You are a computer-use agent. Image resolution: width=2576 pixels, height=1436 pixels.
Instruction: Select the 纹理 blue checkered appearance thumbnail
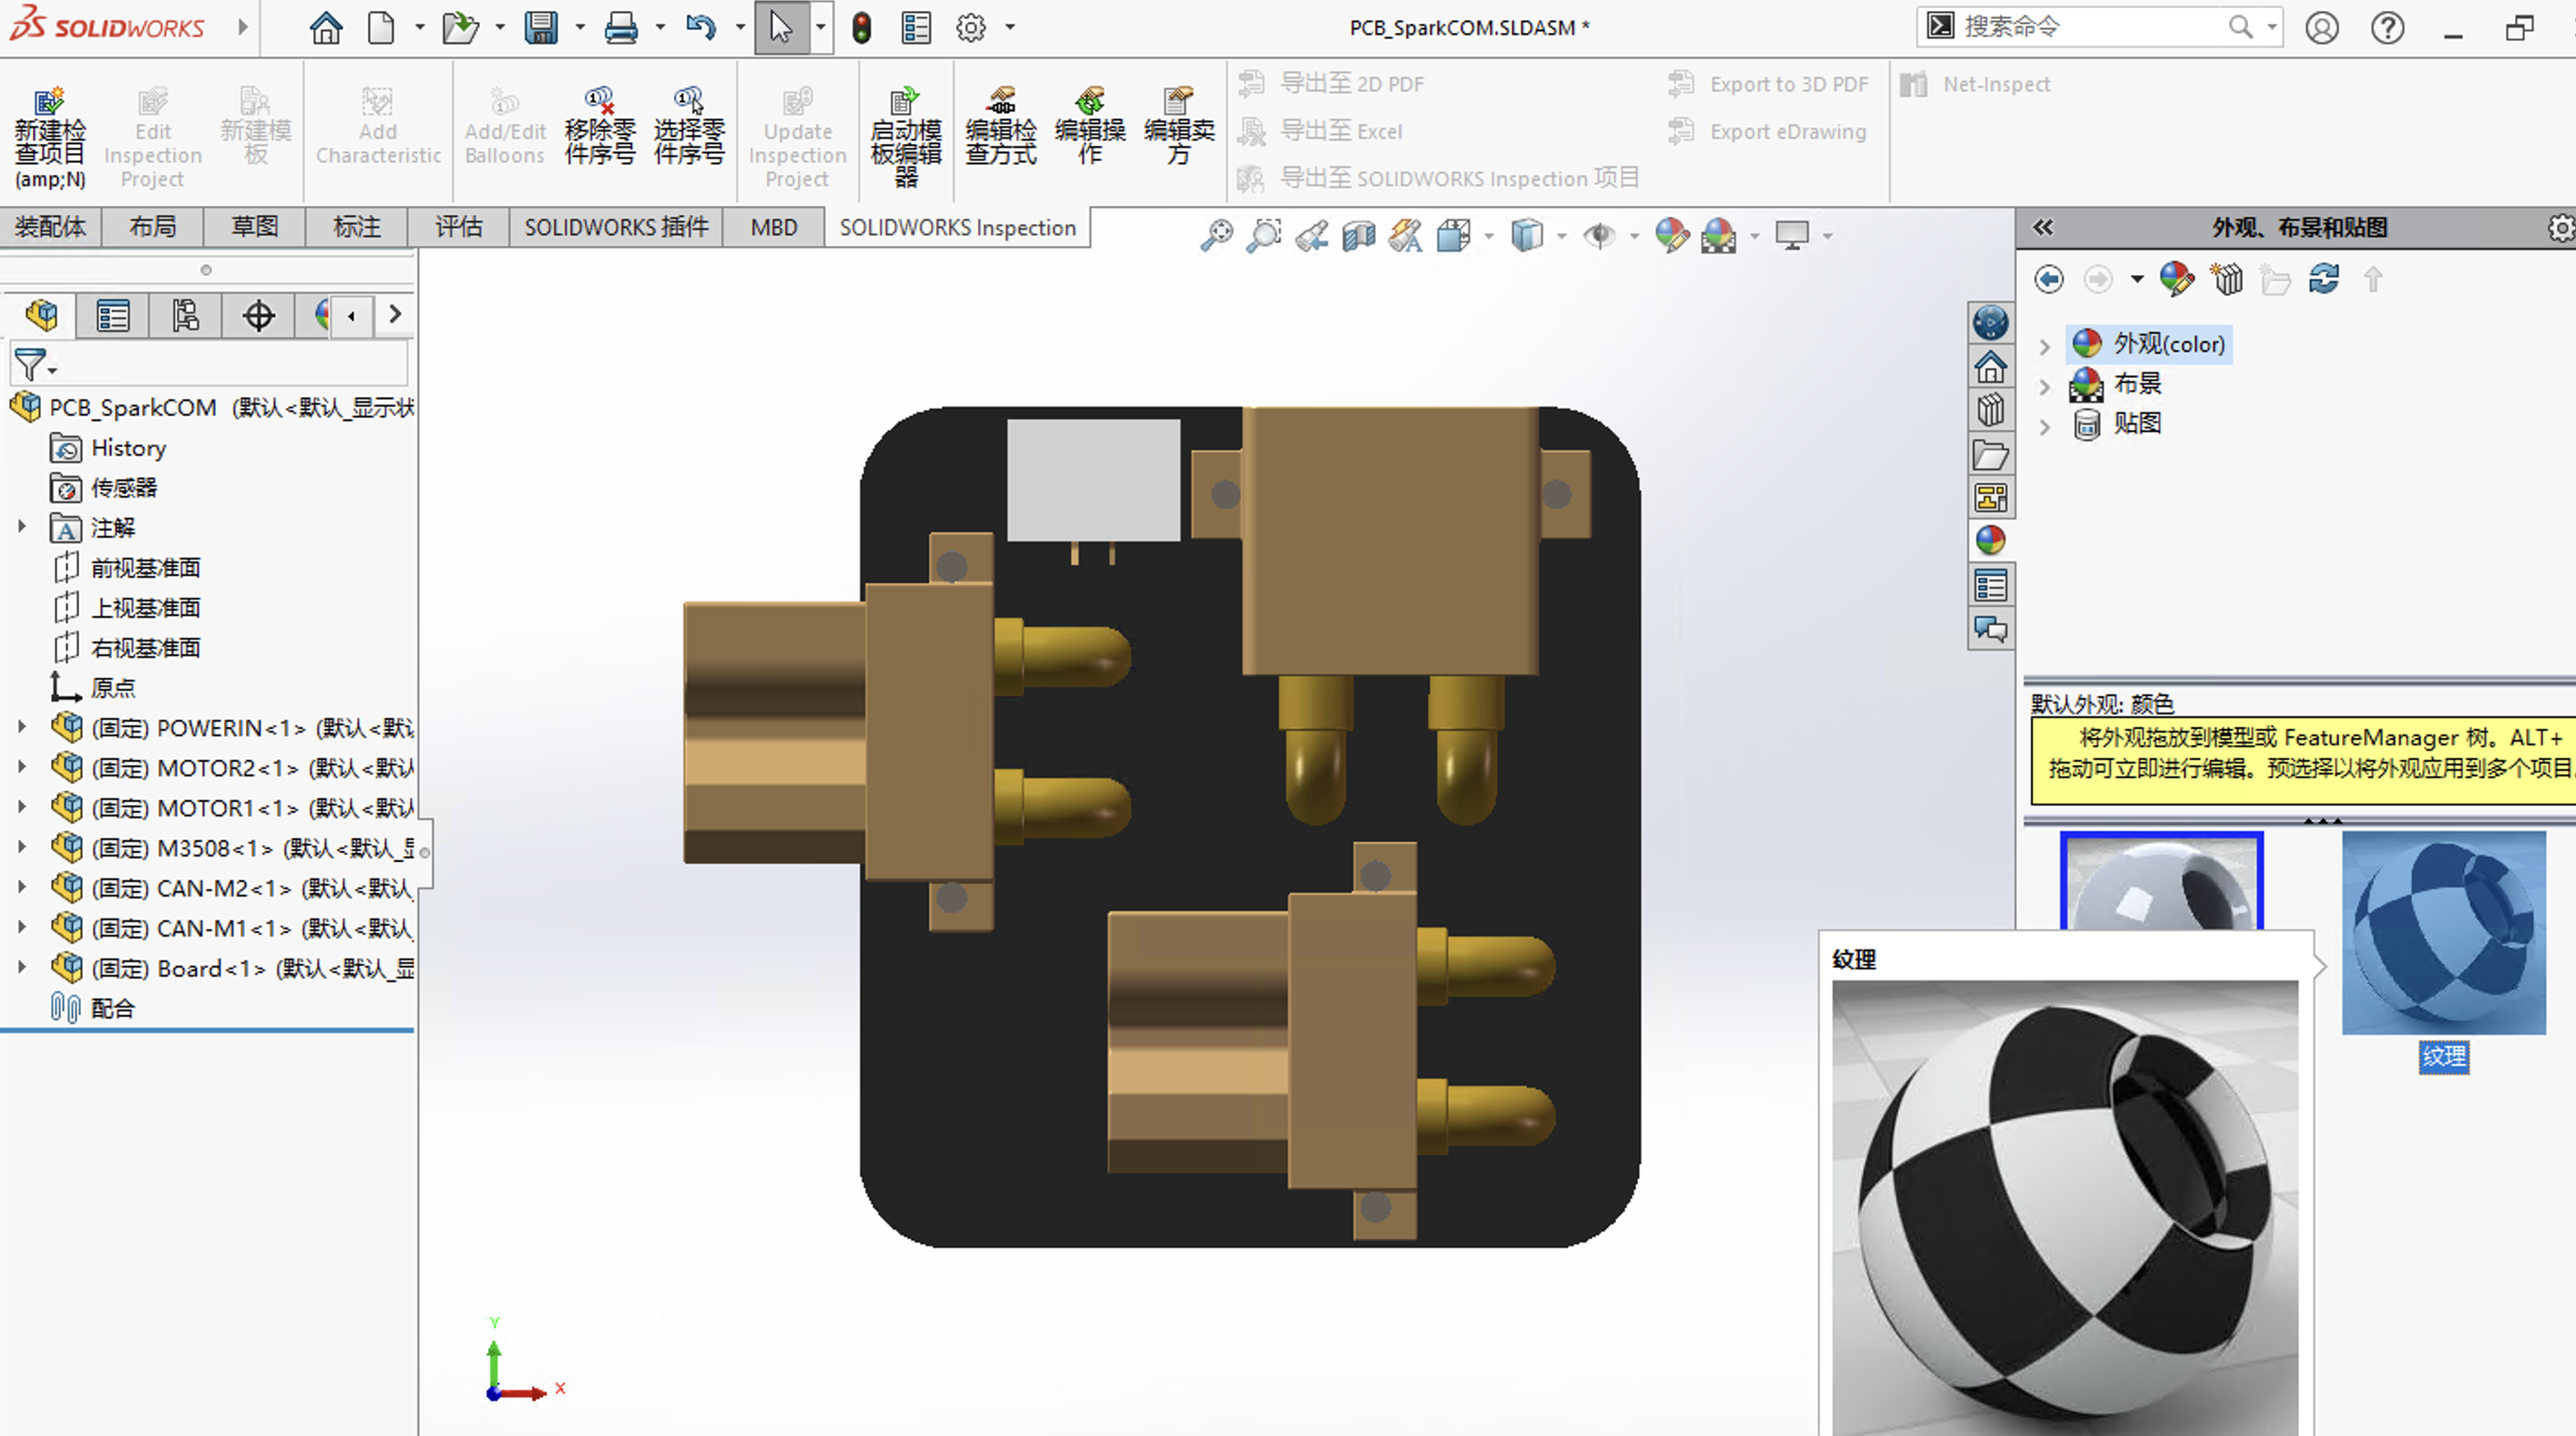click(x=2443, y=932)
